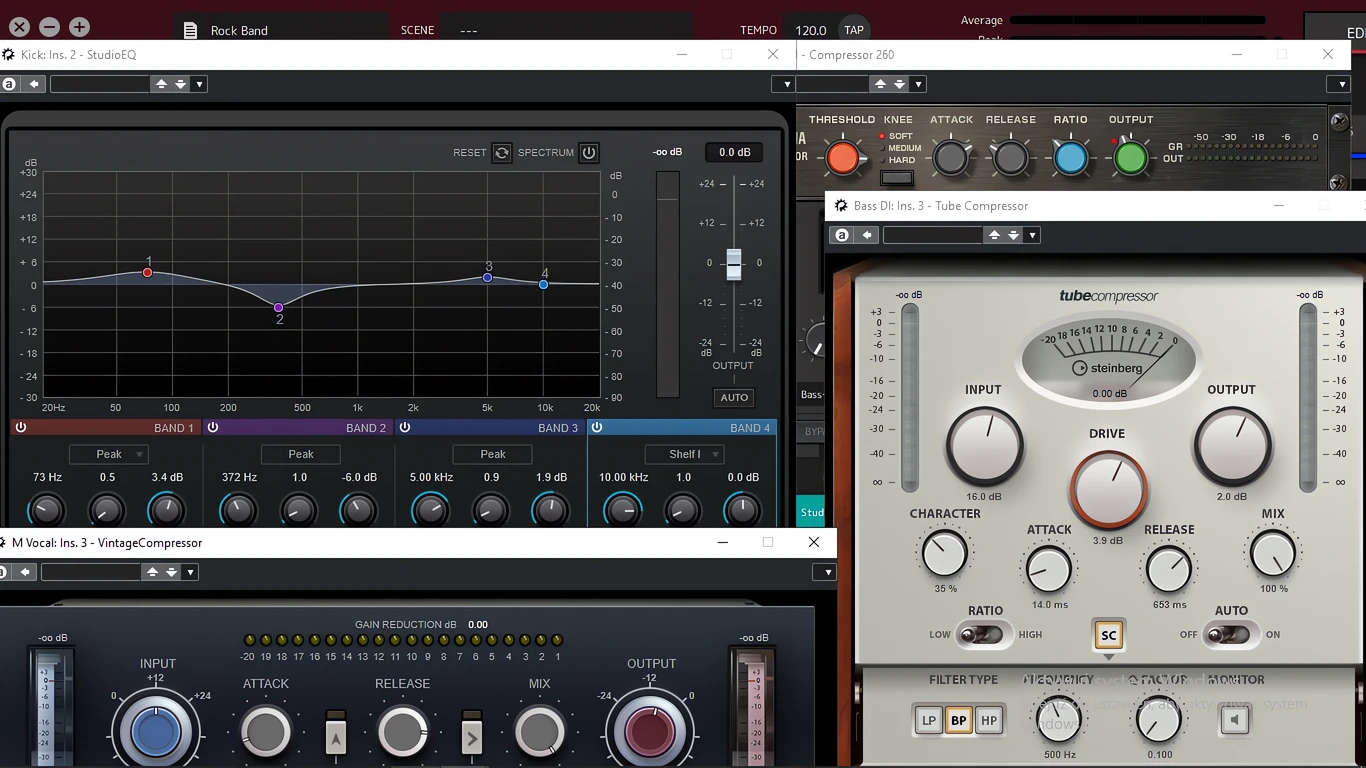Click Tube Compressor Drive knob
This screenshot has width=1366, height=768.
(x=1107, y=489)
